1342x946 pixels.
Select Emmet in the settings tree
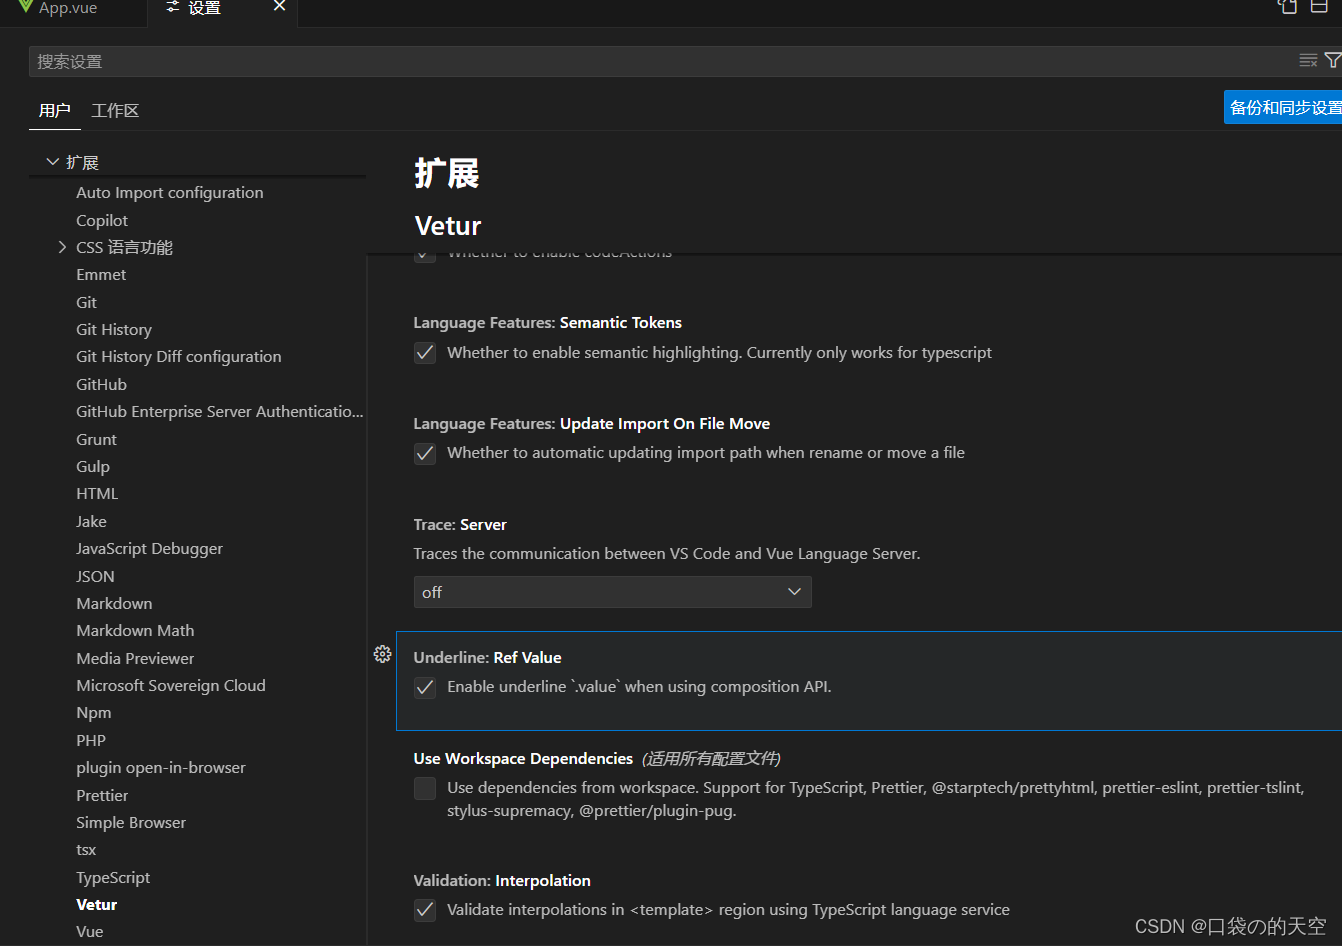coord(101,275)
